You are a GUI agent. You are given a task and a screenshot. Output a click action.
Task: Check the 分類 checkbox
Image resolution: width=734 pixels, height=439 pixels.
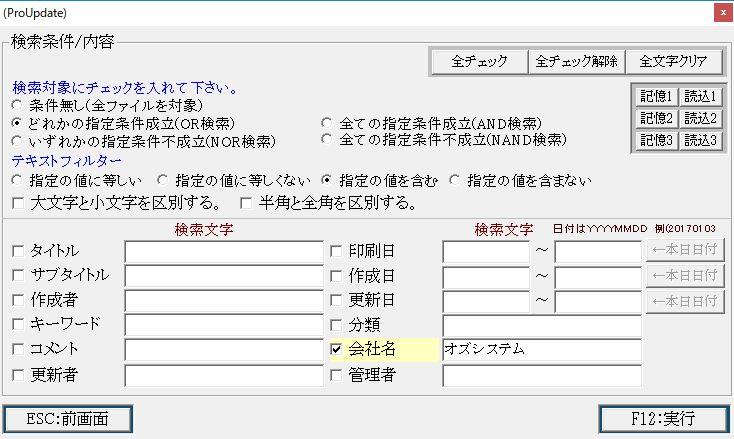[336, 325]
